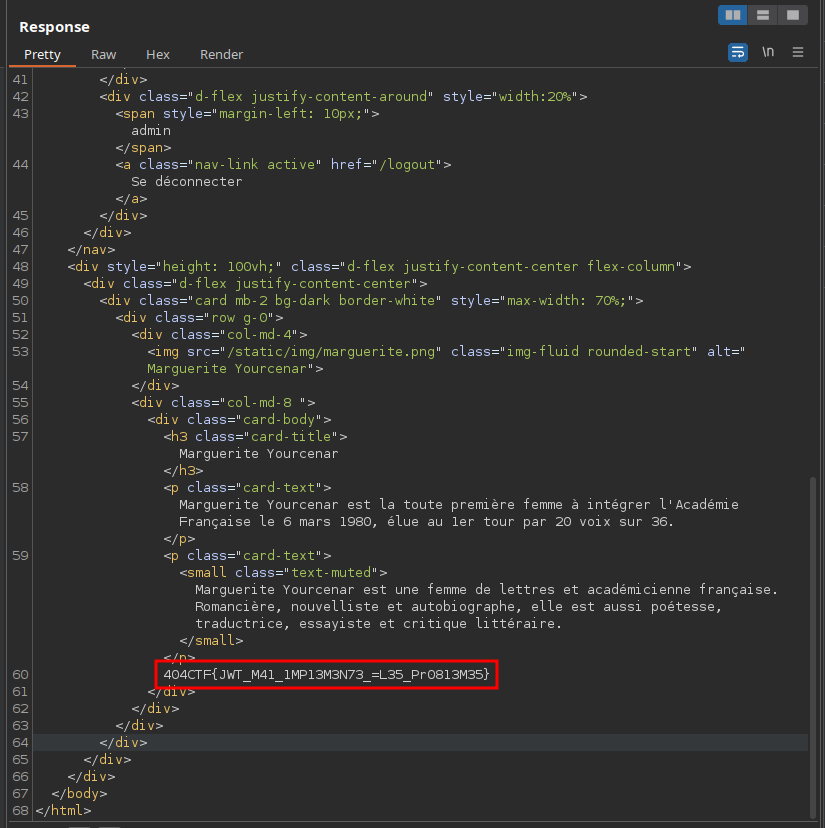
Task: Click the "Se déconnecter" text in the code
Action: [186, 181]
